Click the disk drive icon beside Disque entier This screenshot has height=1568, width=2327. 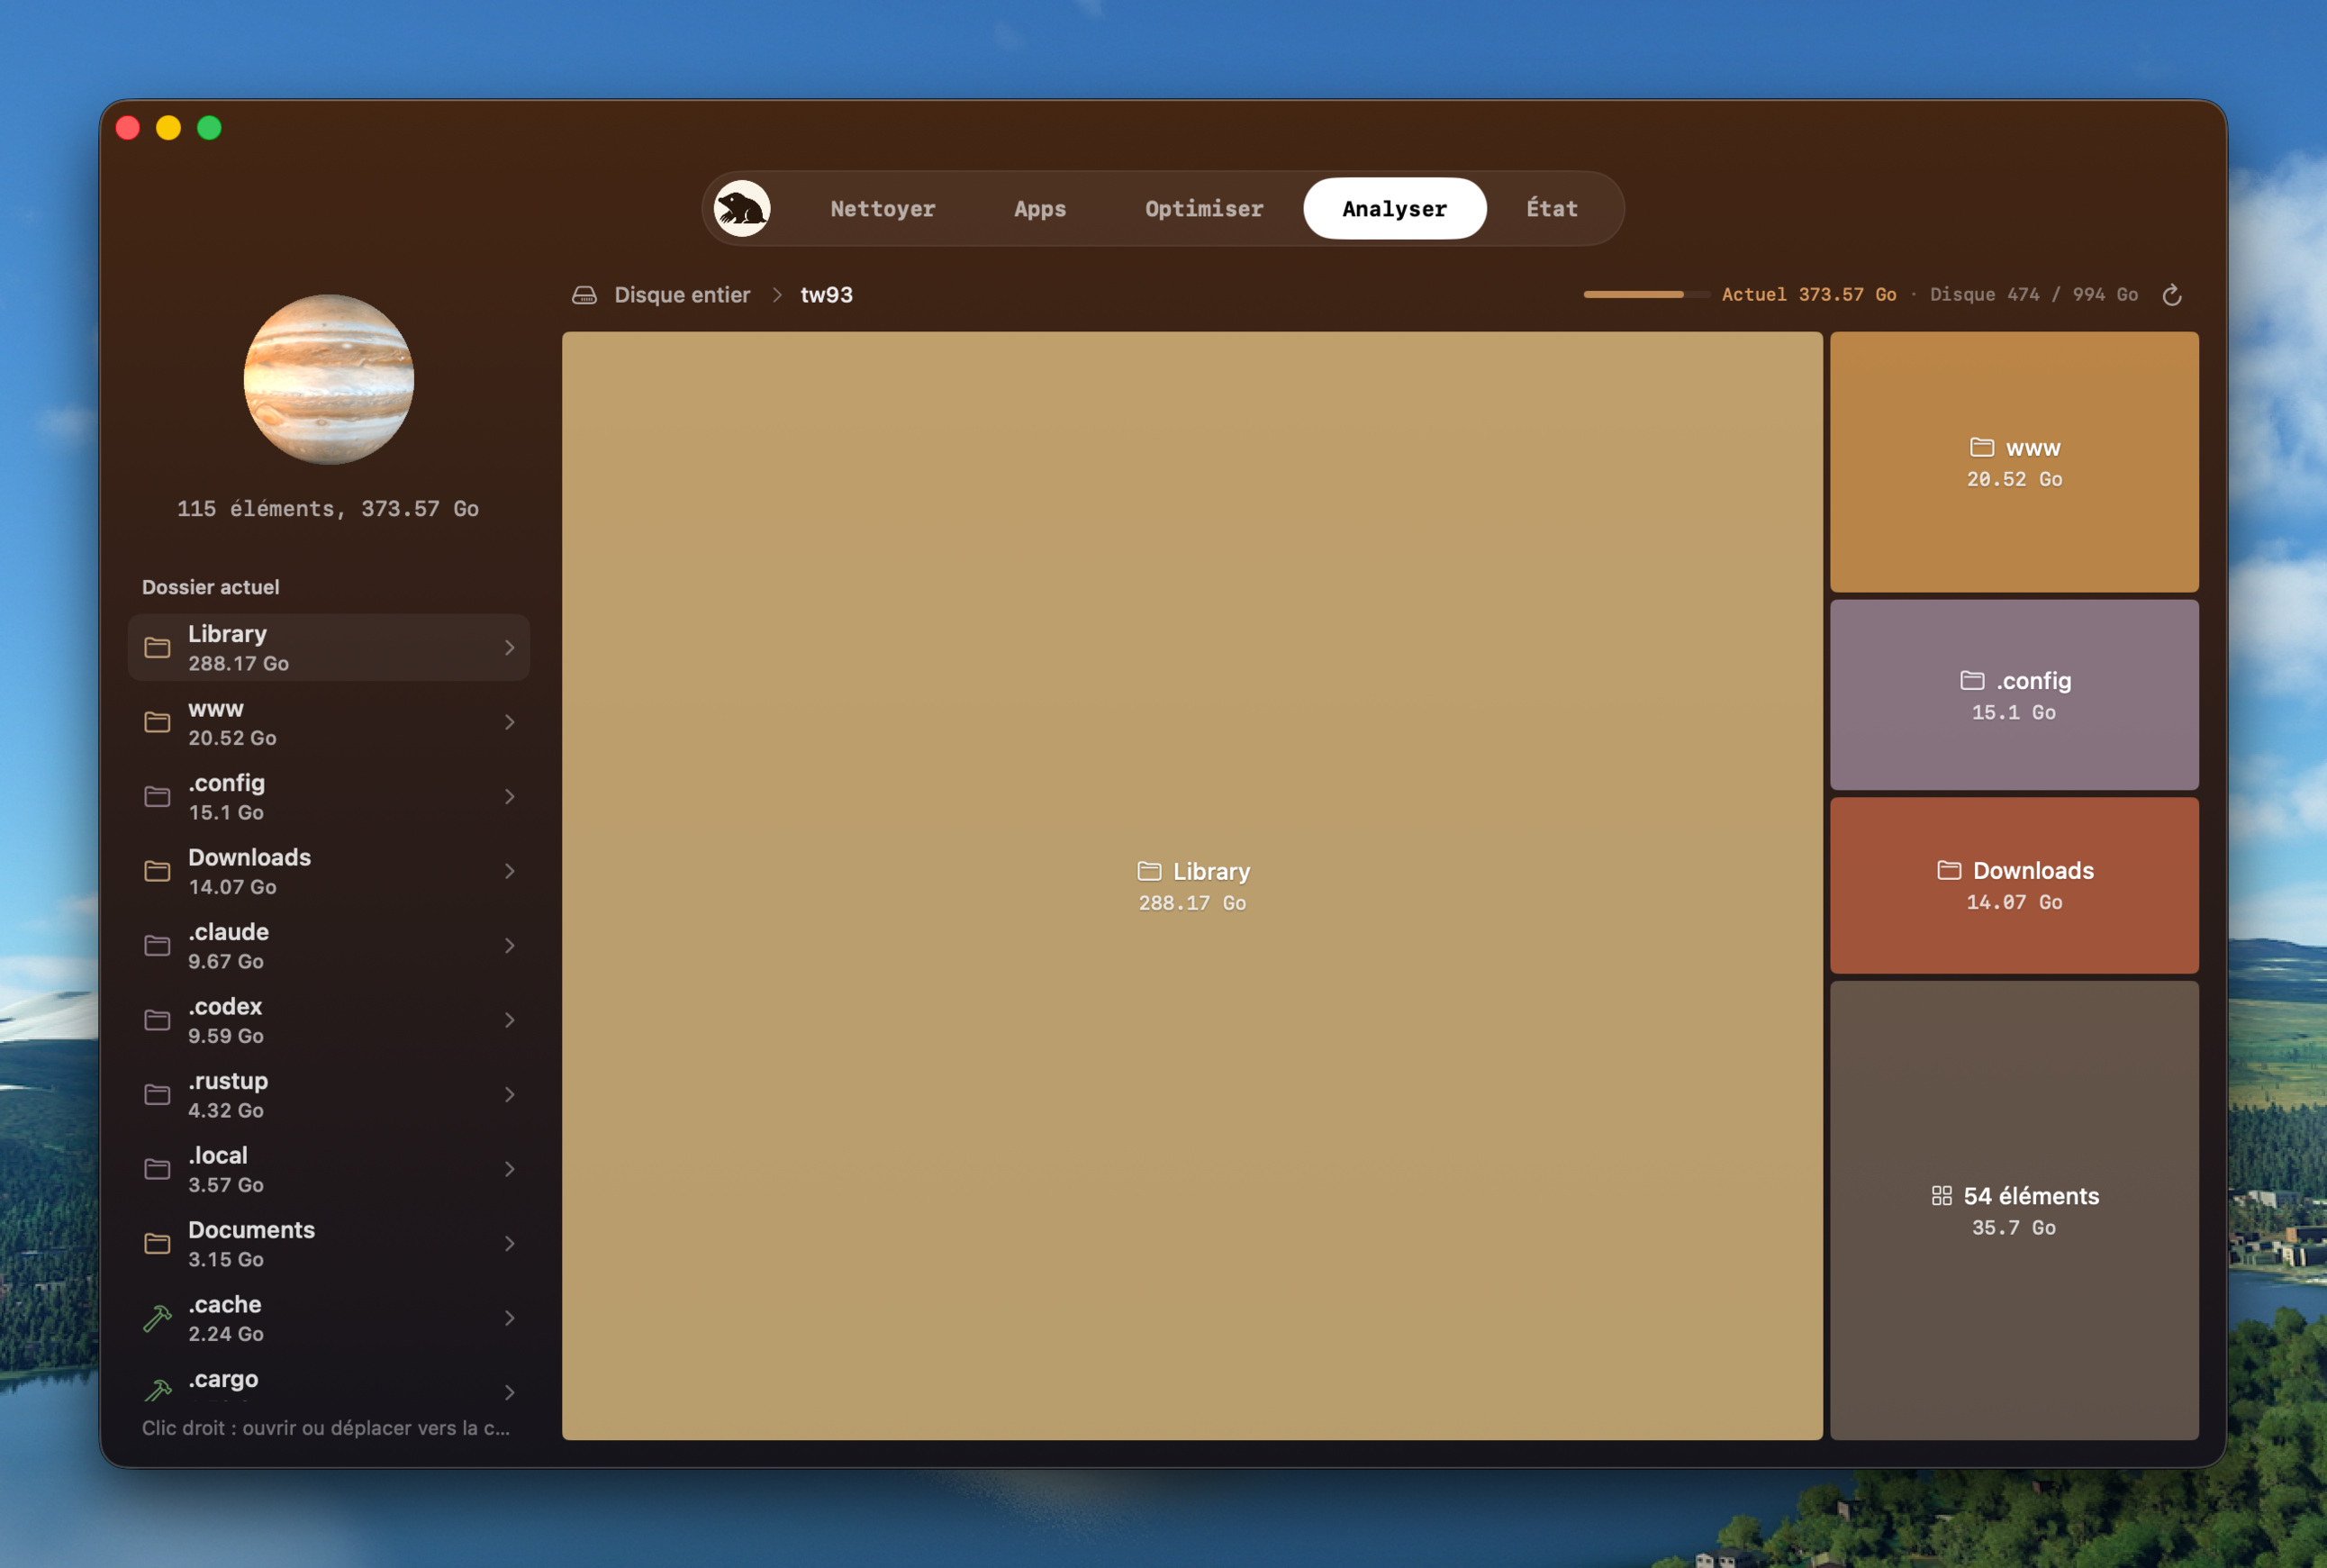tap(584, 295)
